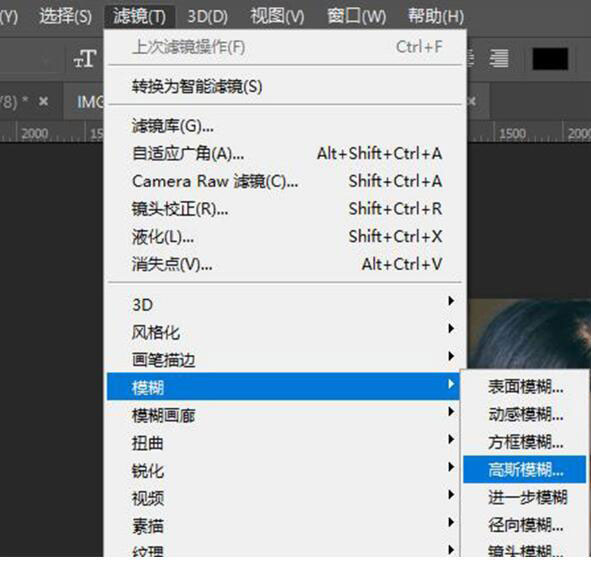
Task: Choose 动感模糊...
Action: click(x=525, y=414)
